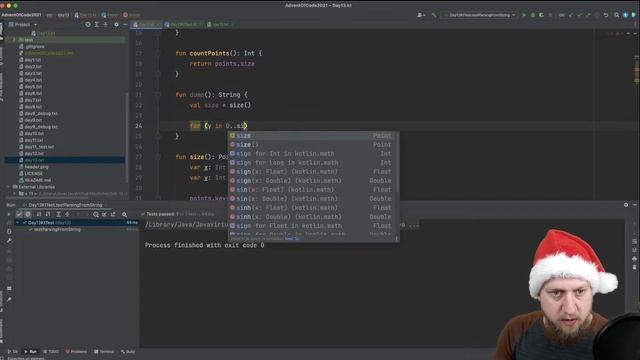Screen dimensions: 640x360
Task: Open Project panel gear options
Action: click(x=116, y=24)
